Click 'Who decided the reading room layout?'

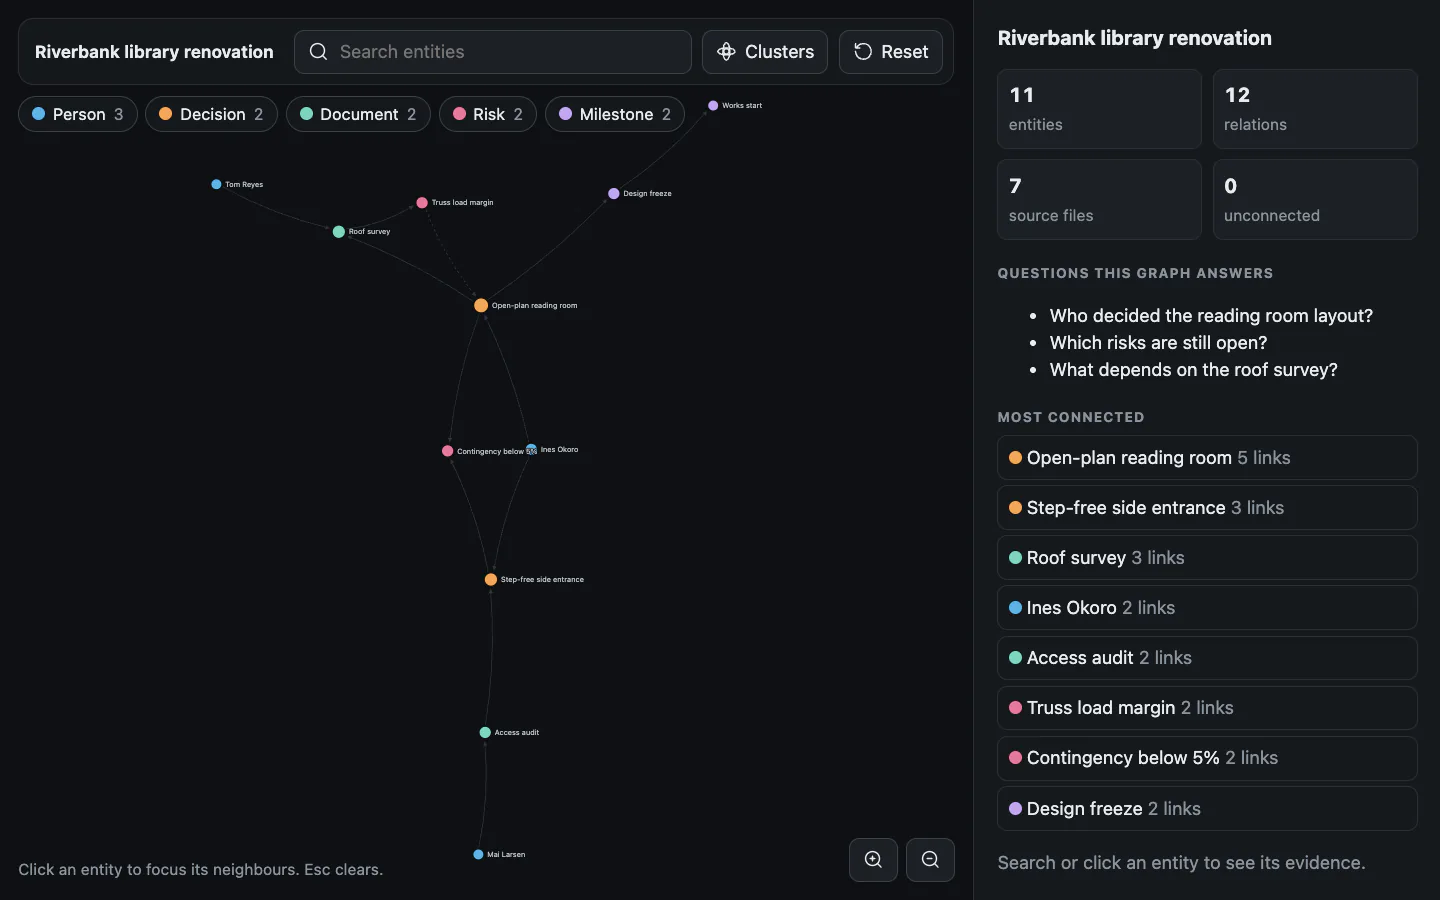[1211, 316]
